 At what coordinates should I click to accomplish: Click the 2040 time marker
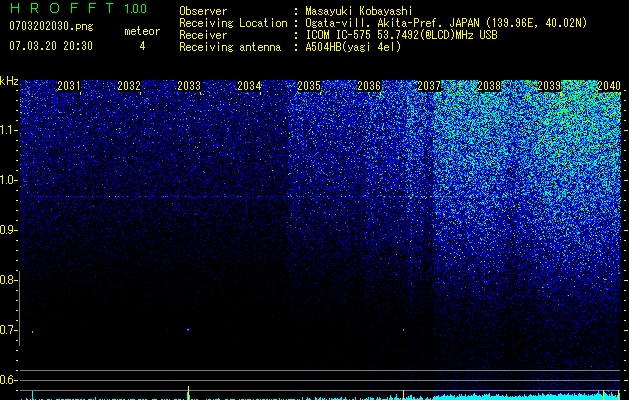(x=609, y=86)
